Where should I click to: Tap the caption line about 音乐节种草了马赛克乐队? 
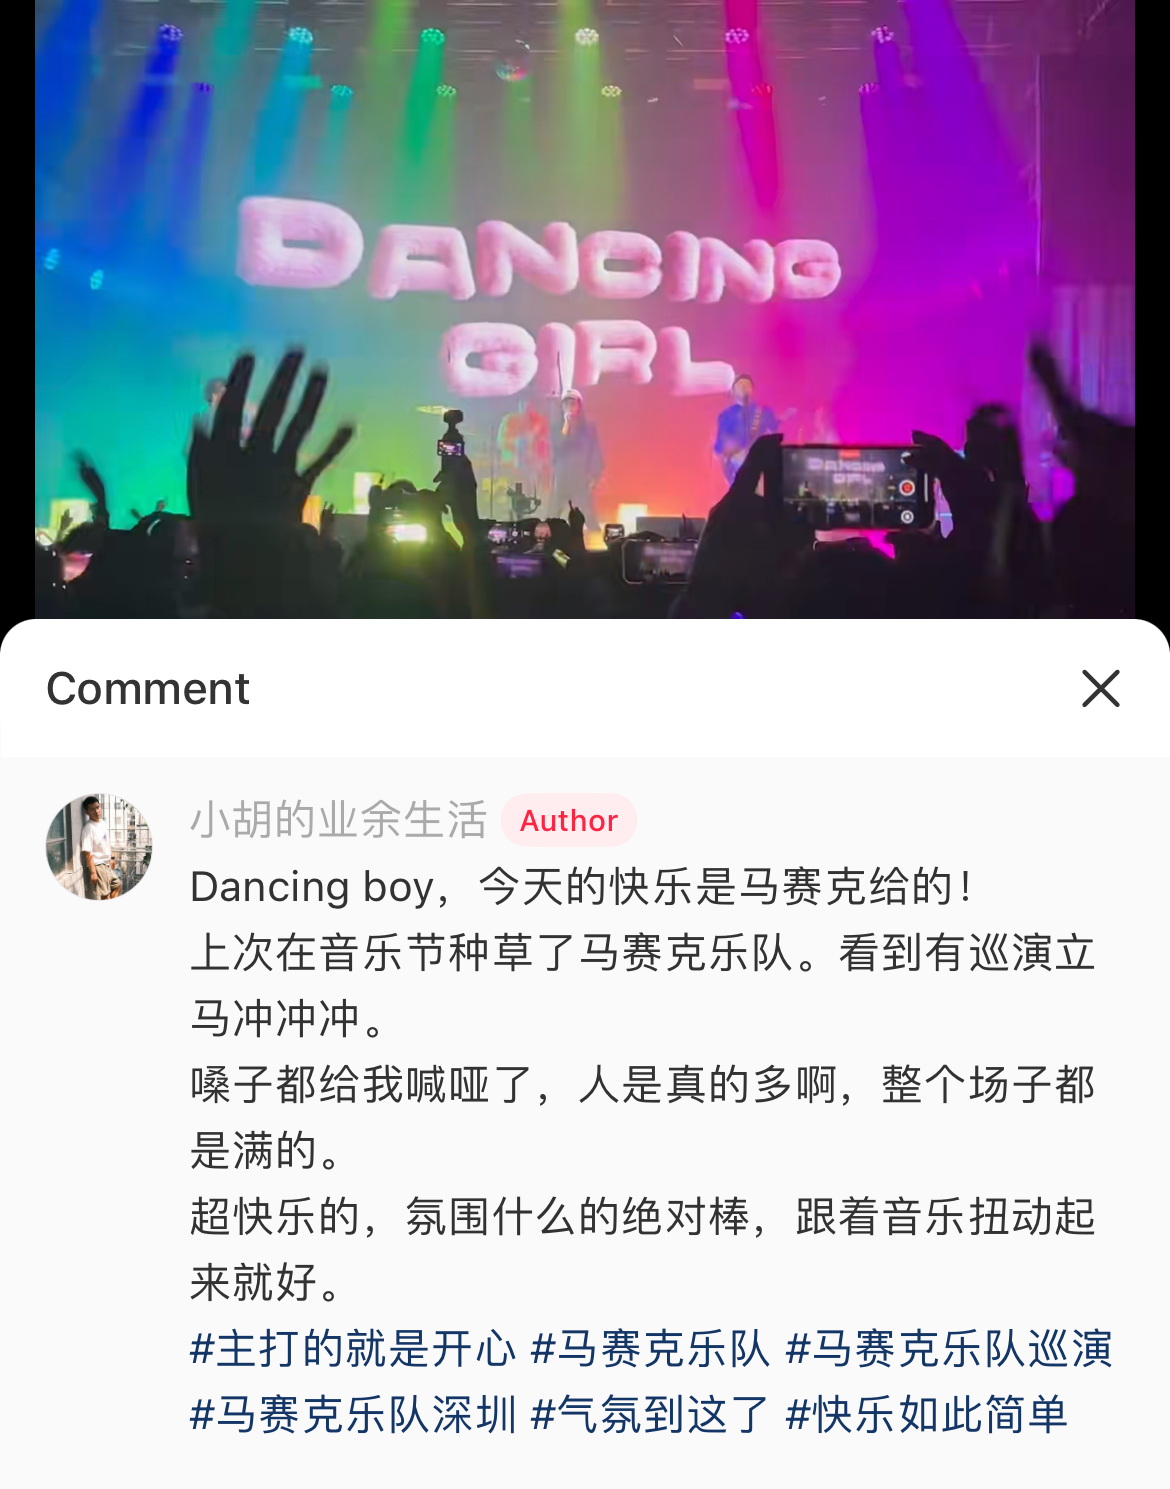tap(643, 952)
